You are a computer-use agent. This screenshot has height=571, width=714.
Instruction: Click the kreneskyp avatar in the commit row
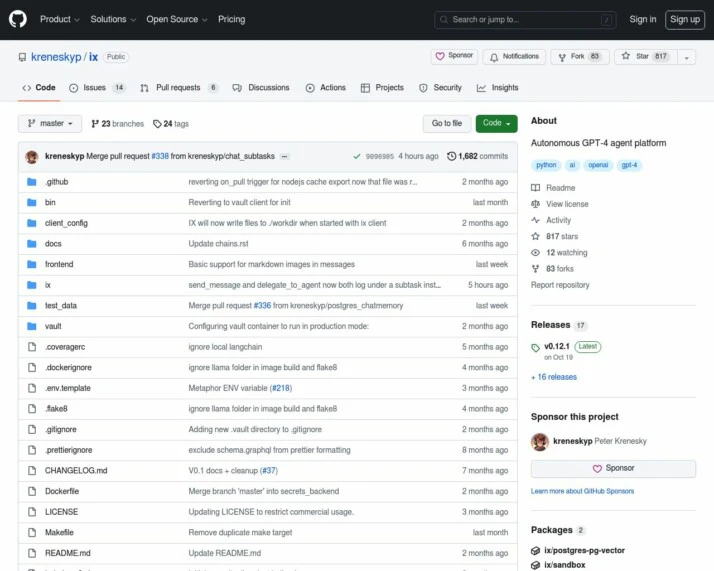click(32, 157)
